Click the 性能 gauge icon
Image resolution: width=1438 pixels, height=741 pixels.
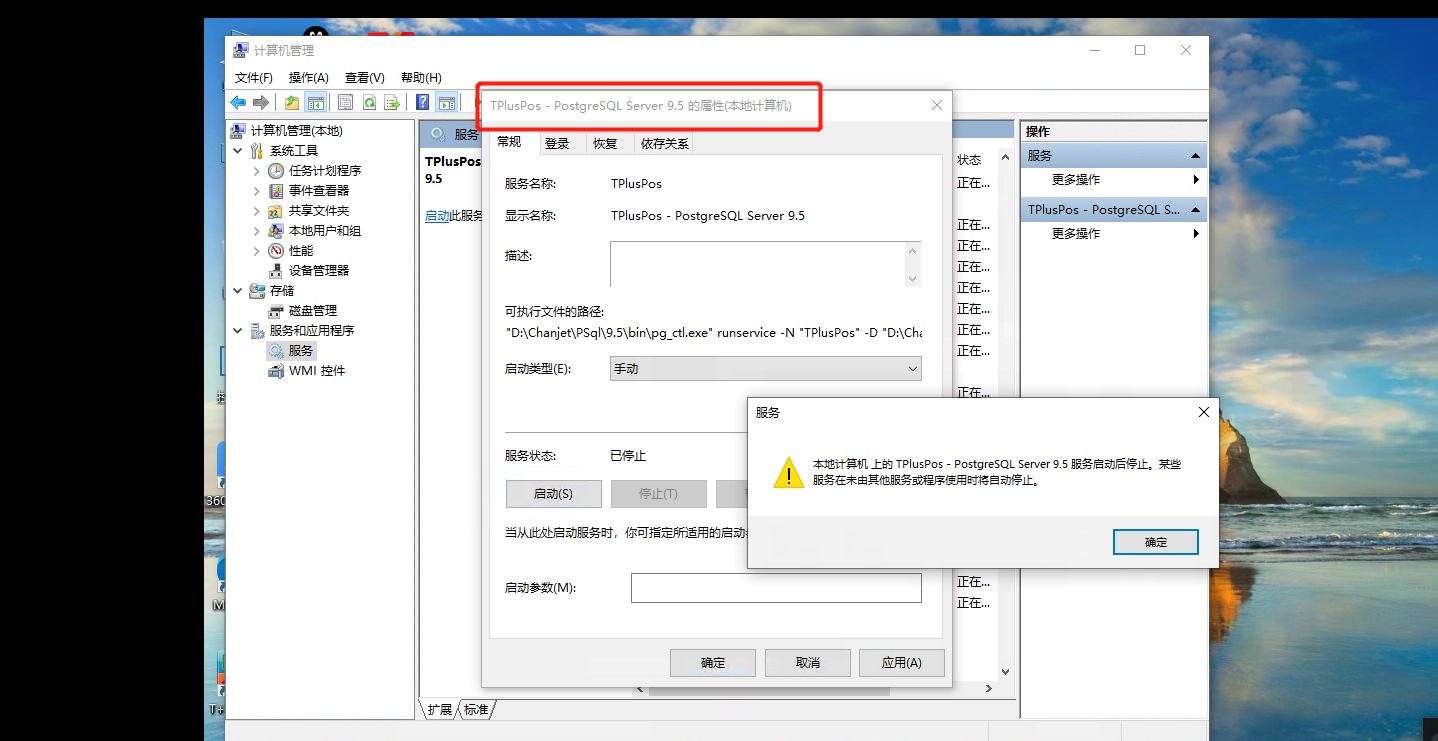tap(276, 251)
